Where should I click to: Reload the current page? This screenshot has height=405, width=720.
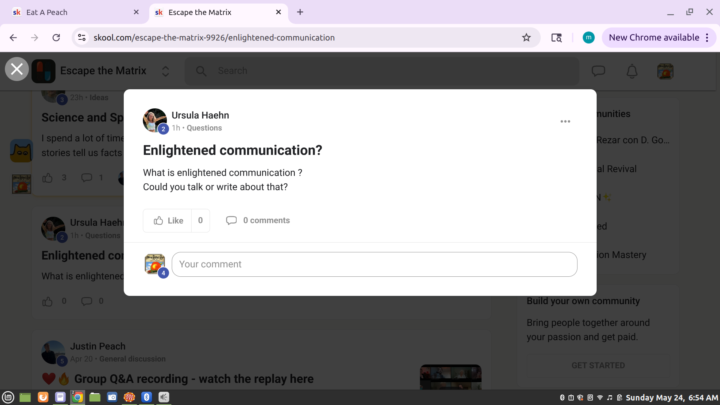56,38
